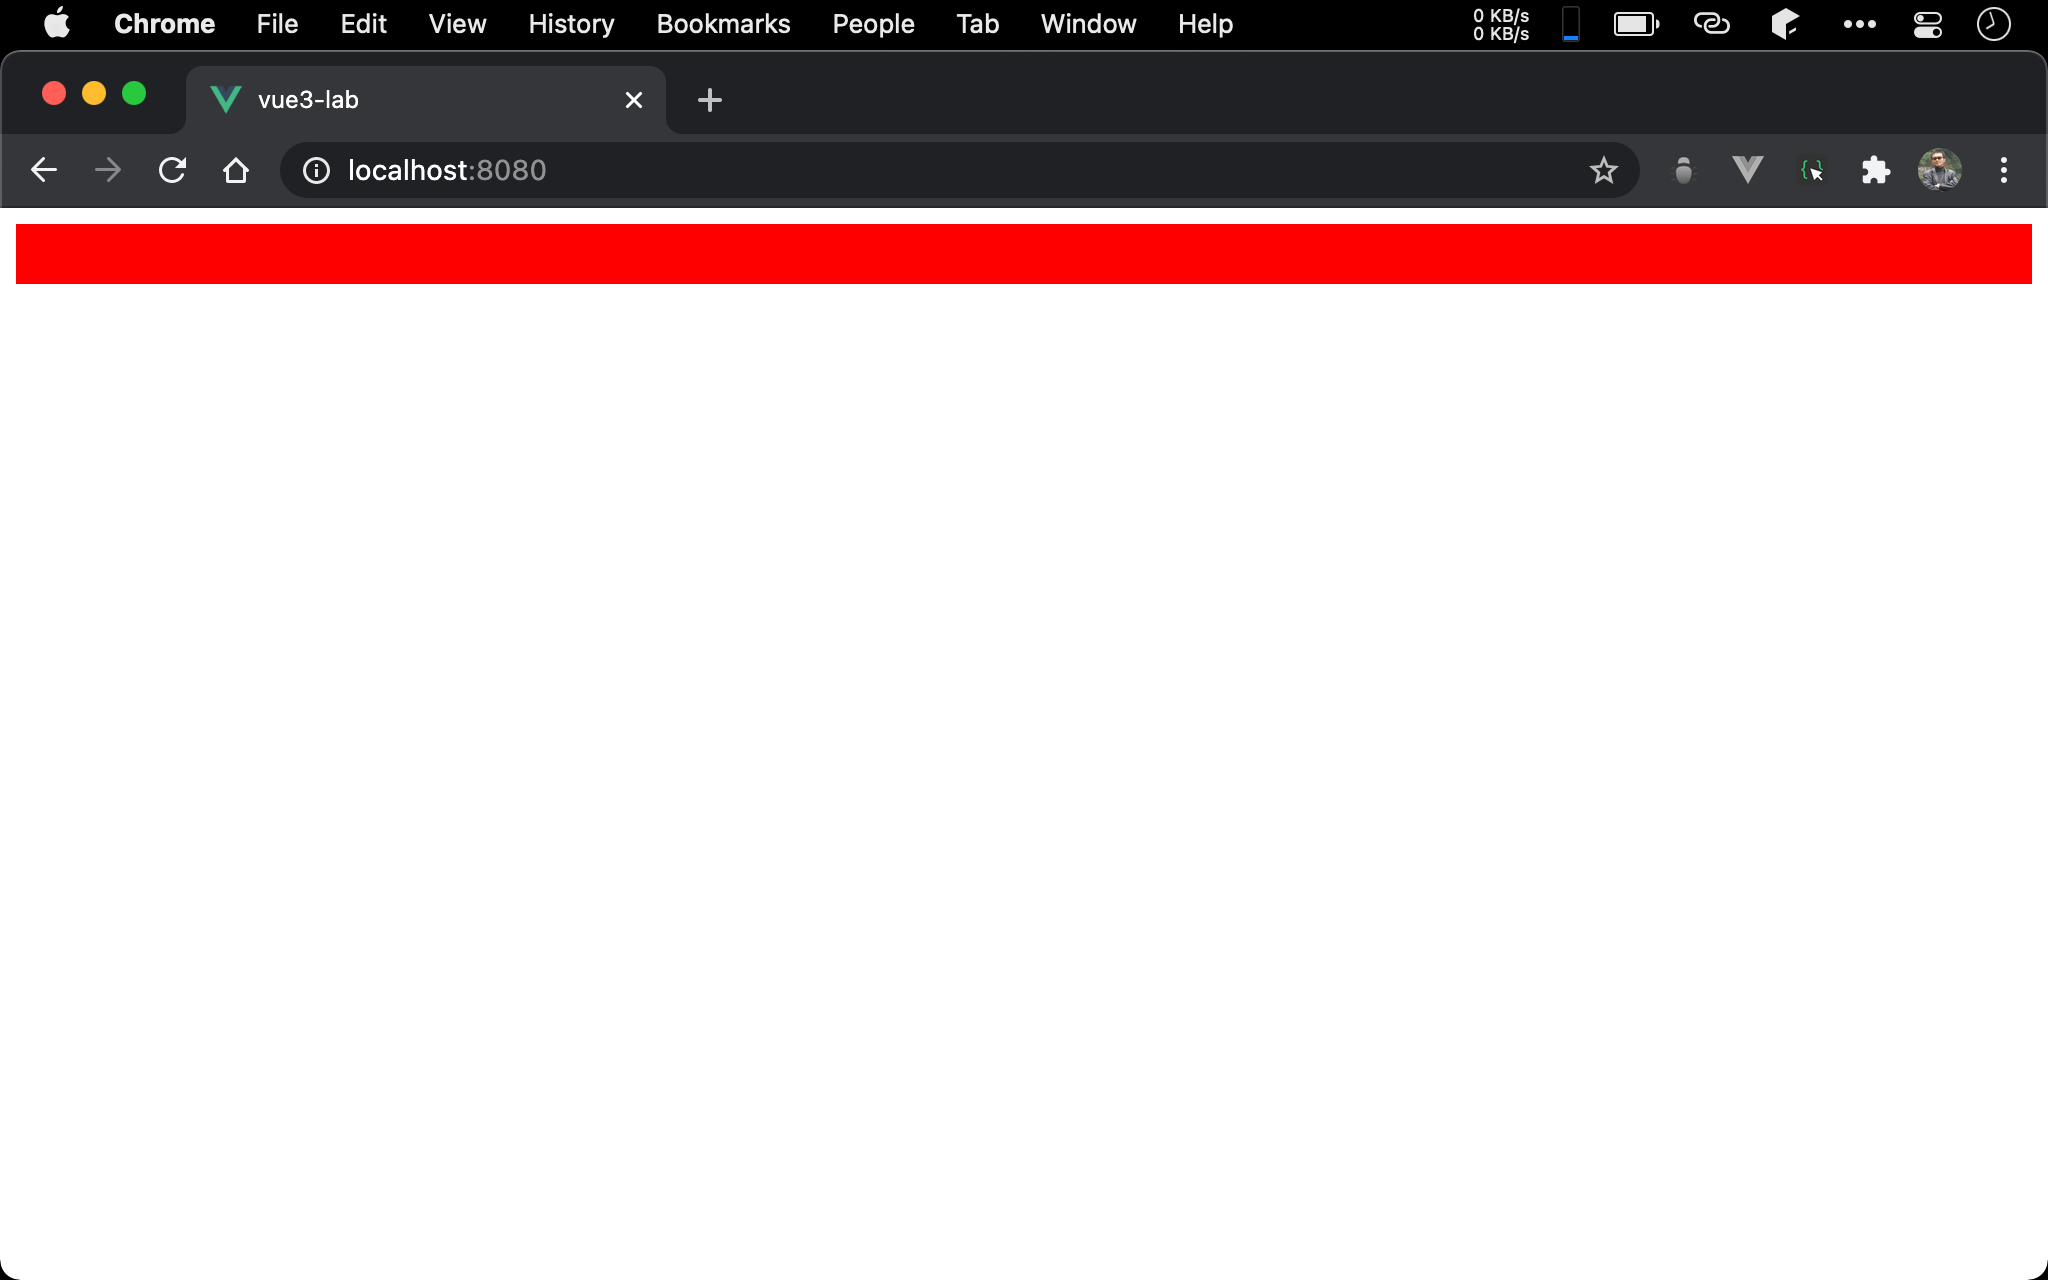Open the History menu
This screenshot has width=2048, height=1280.
click(571, 24)
